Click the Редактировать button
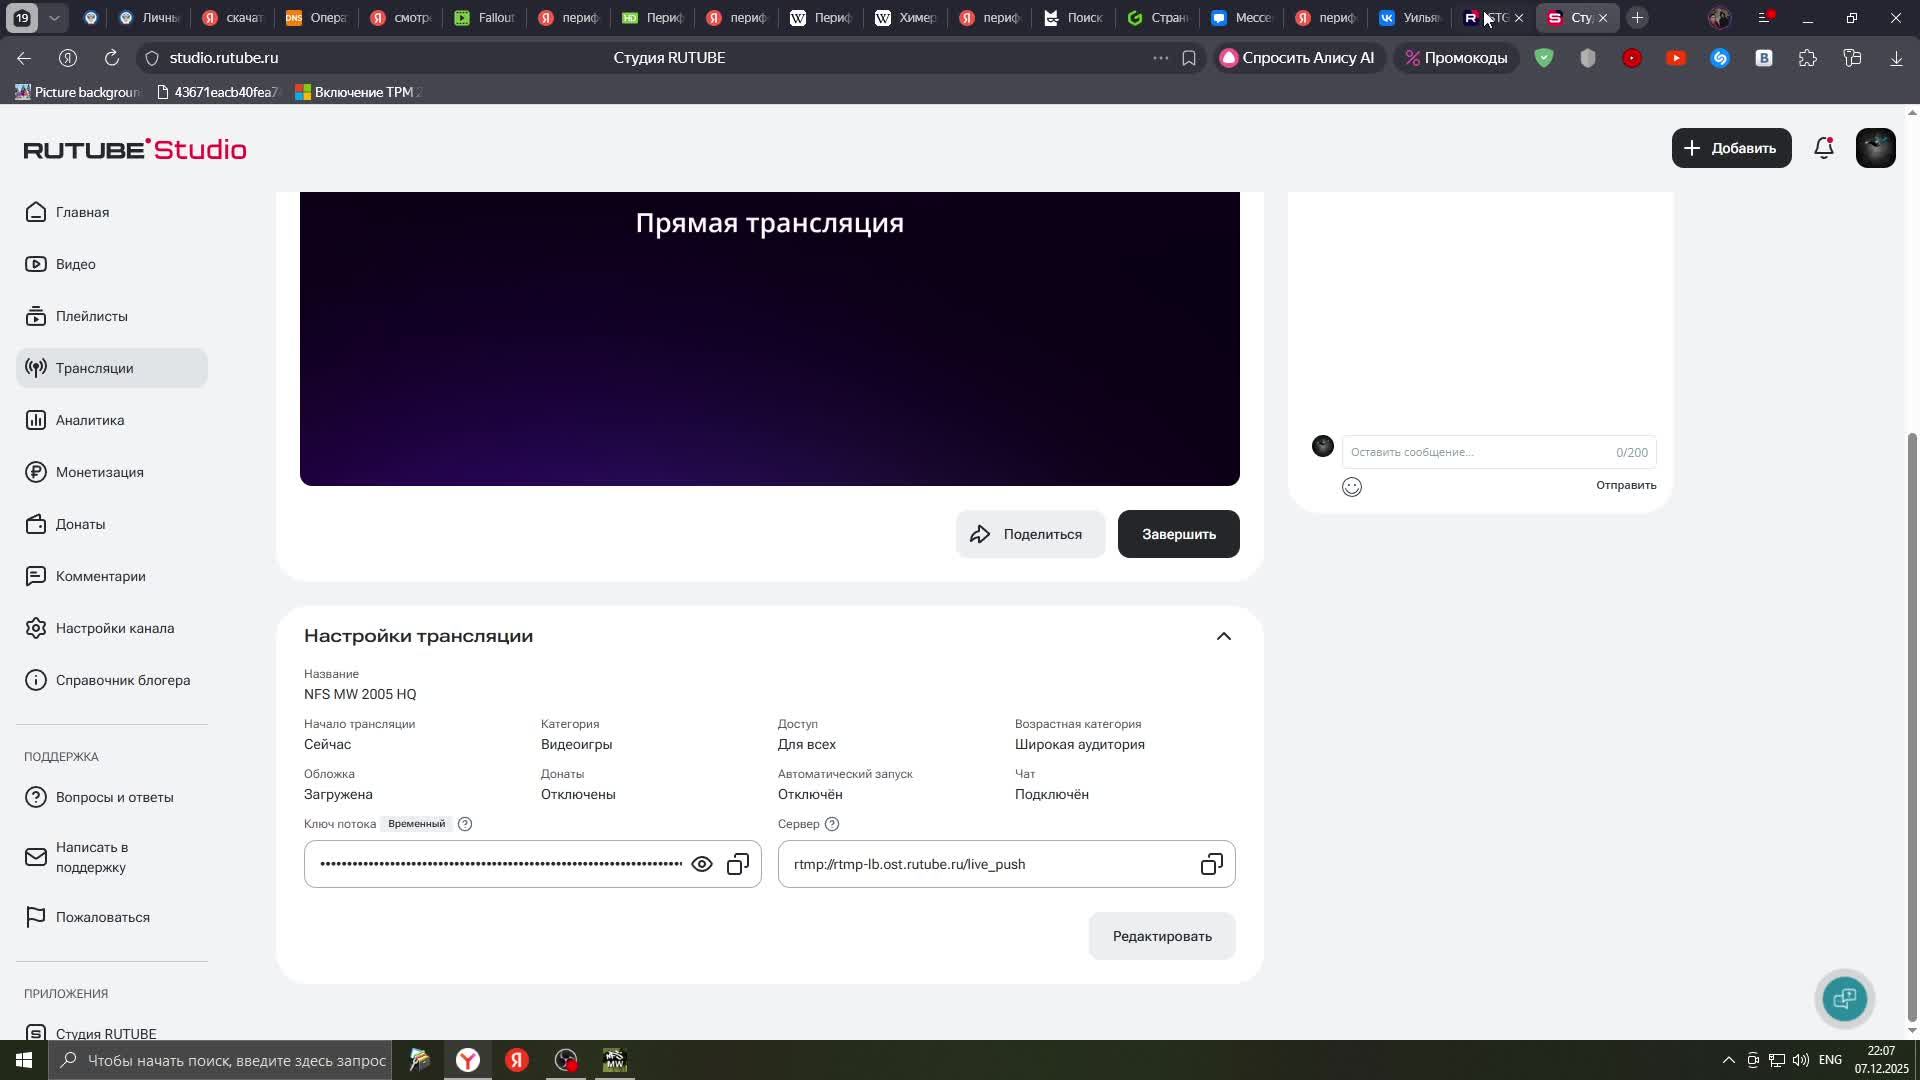The width and height of the screenshot is (1920, 1080). click(1162, 936)
